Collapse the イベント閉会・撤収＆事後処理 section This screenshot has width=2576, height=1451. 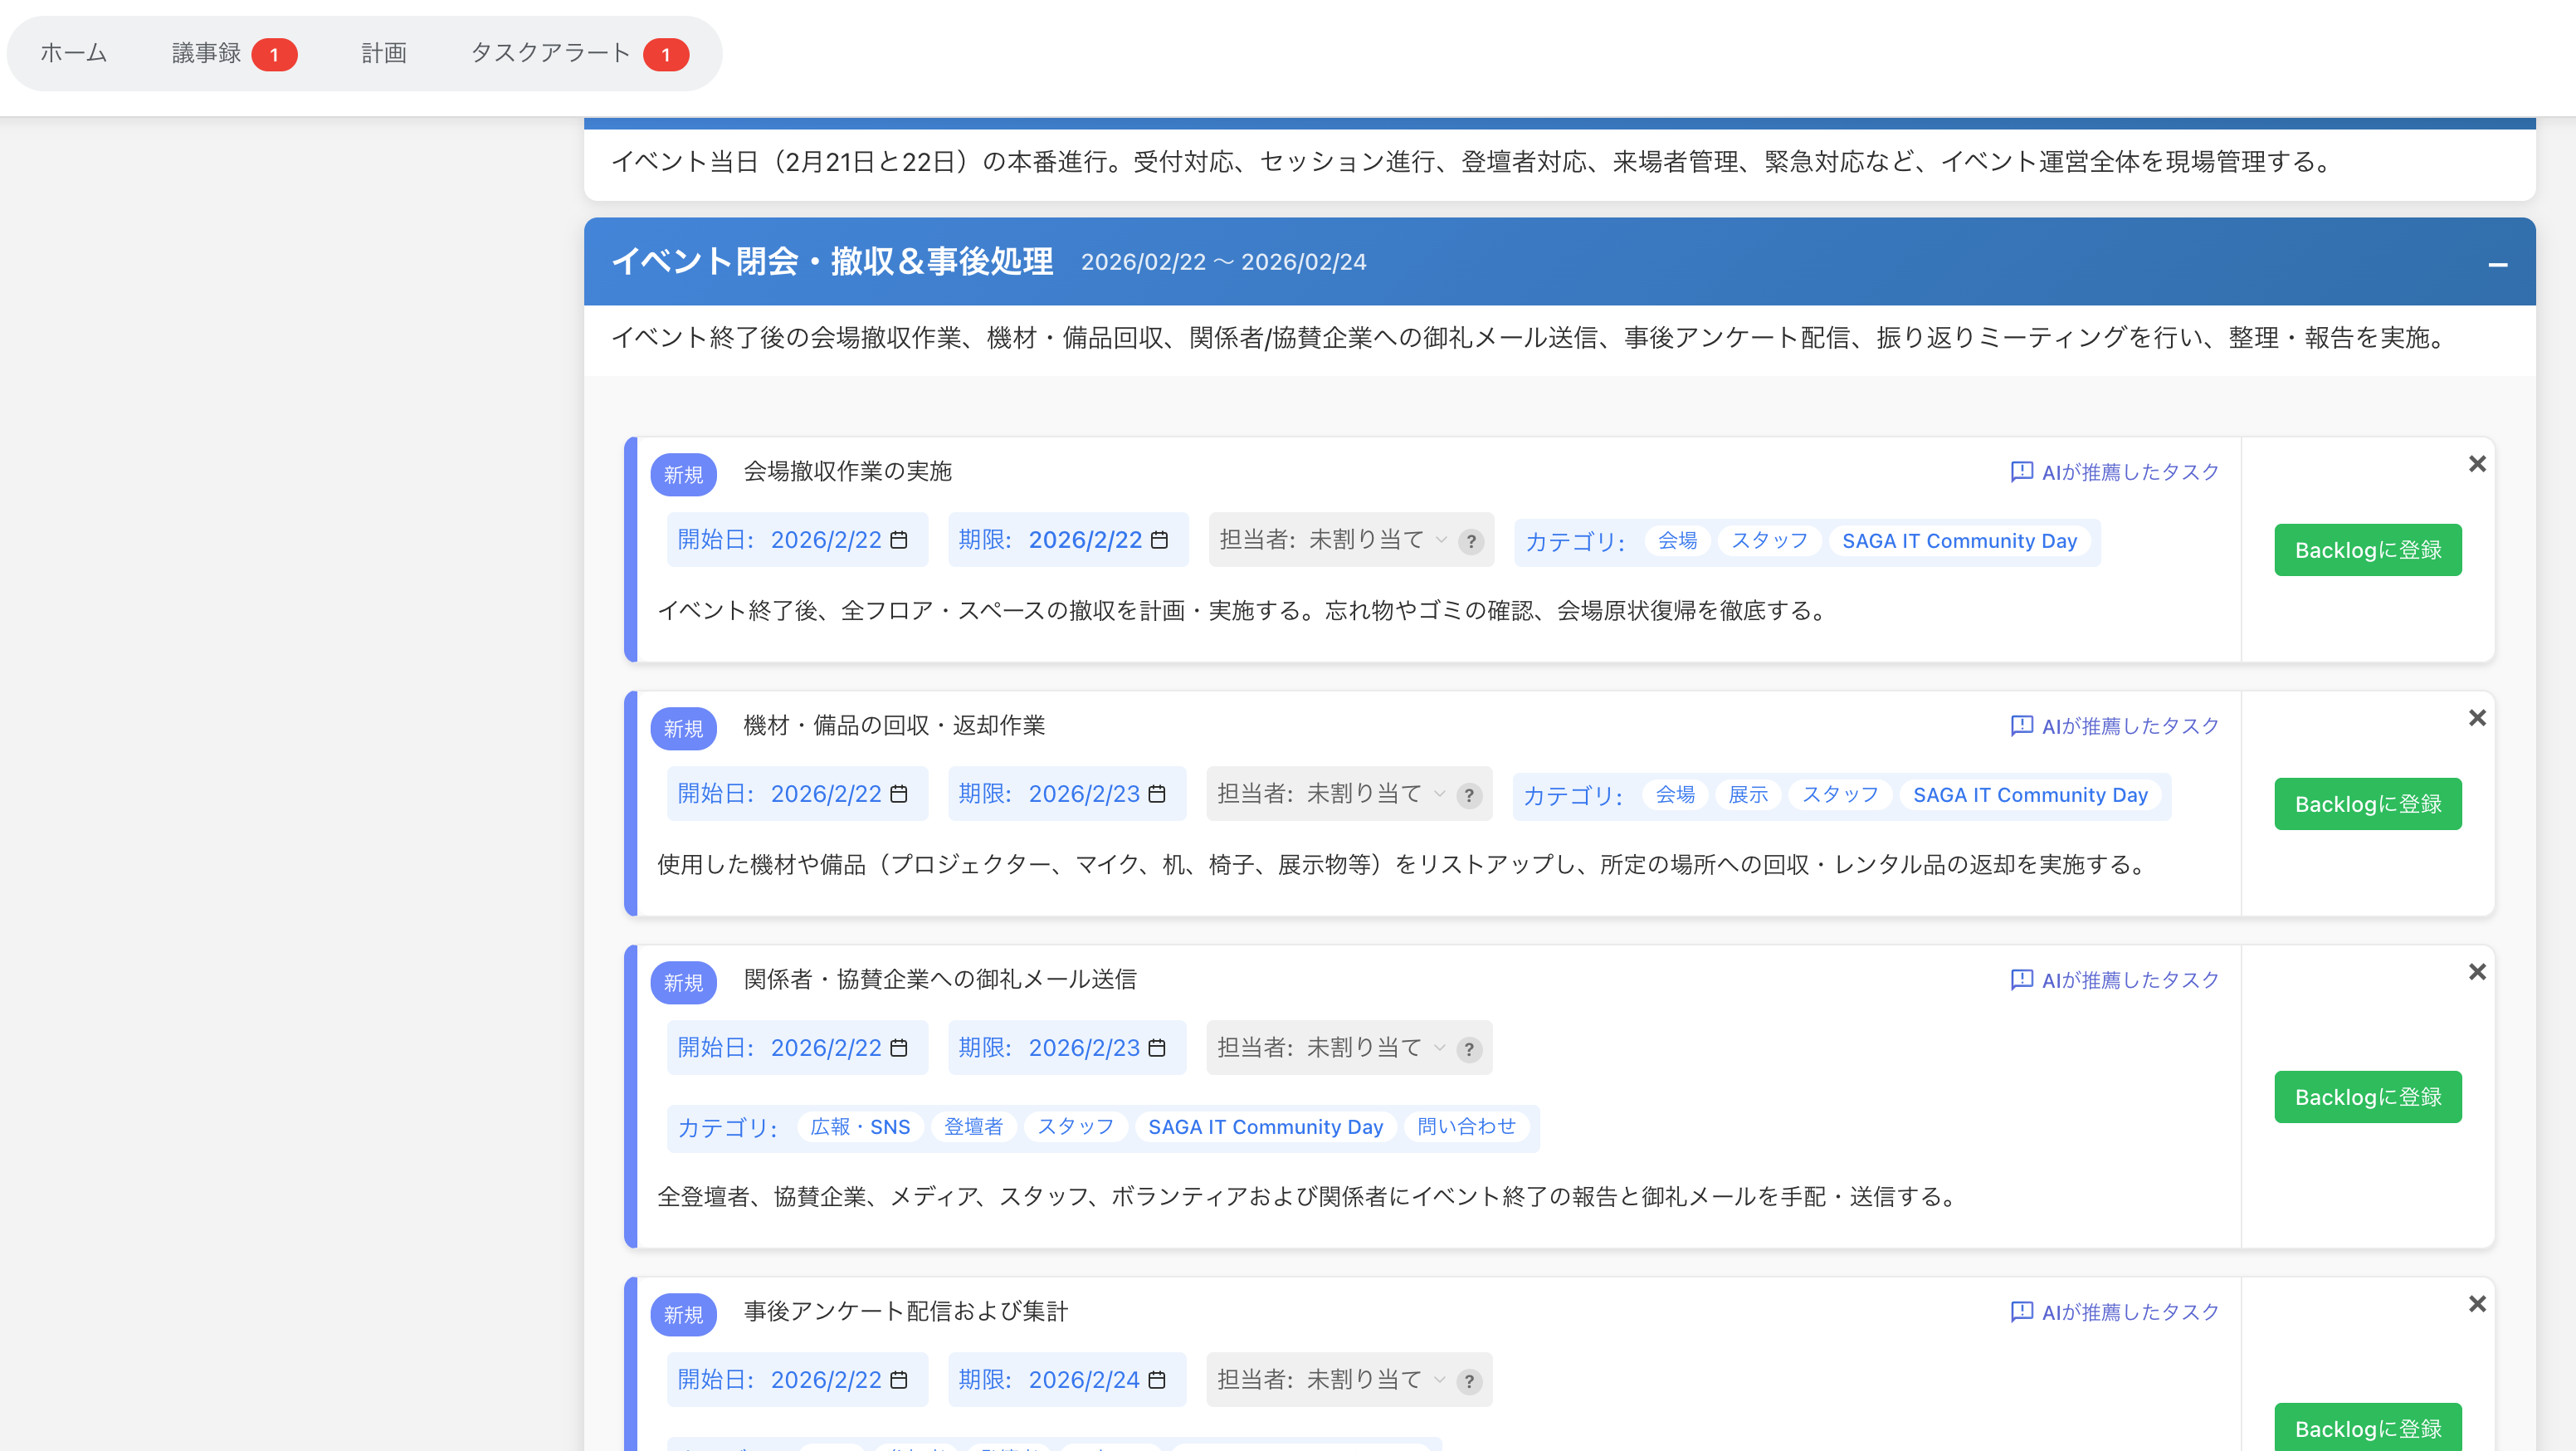(2497, 264)
